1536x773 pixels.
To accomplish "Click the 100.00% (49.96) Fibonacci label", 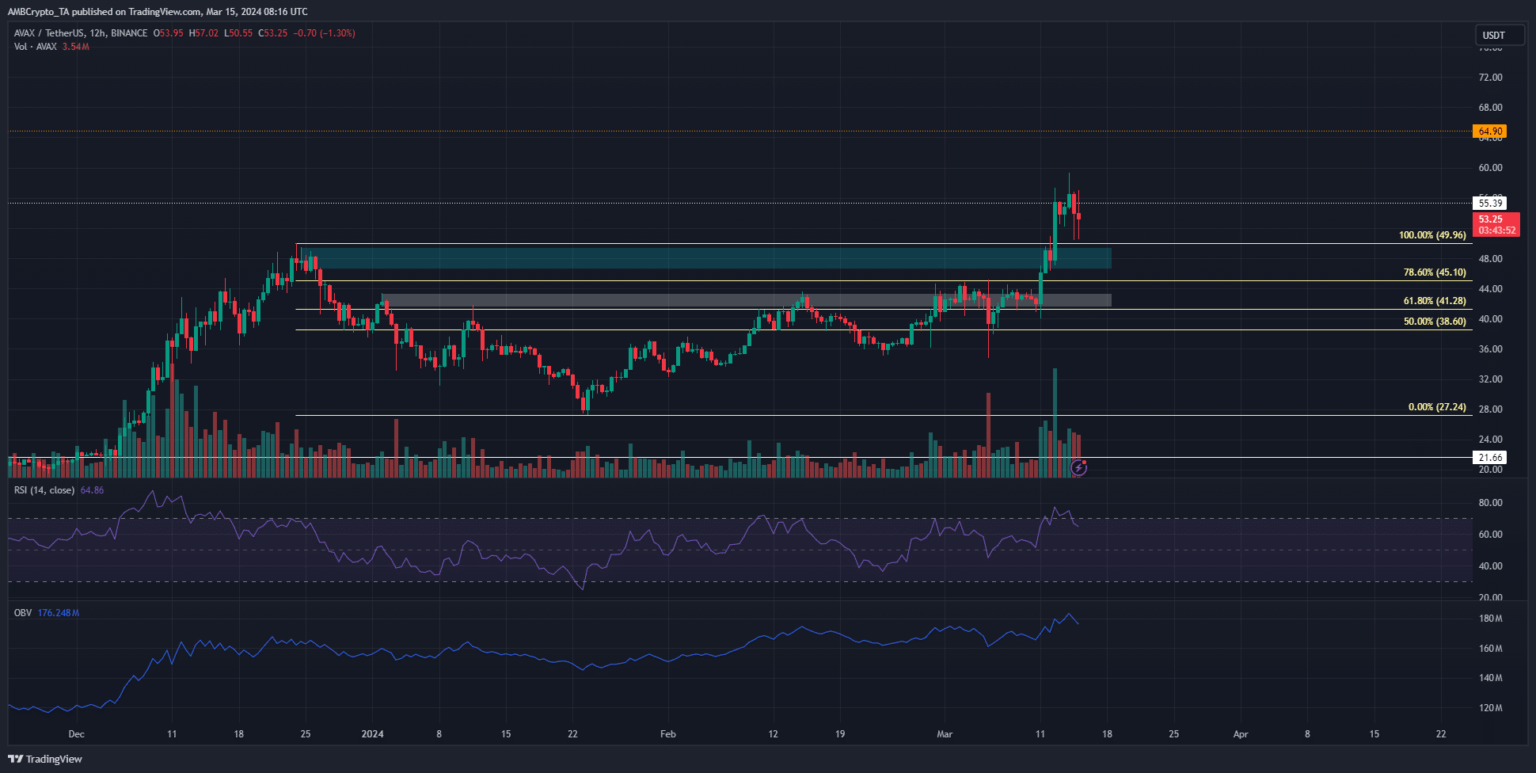I will (1433, 236).
